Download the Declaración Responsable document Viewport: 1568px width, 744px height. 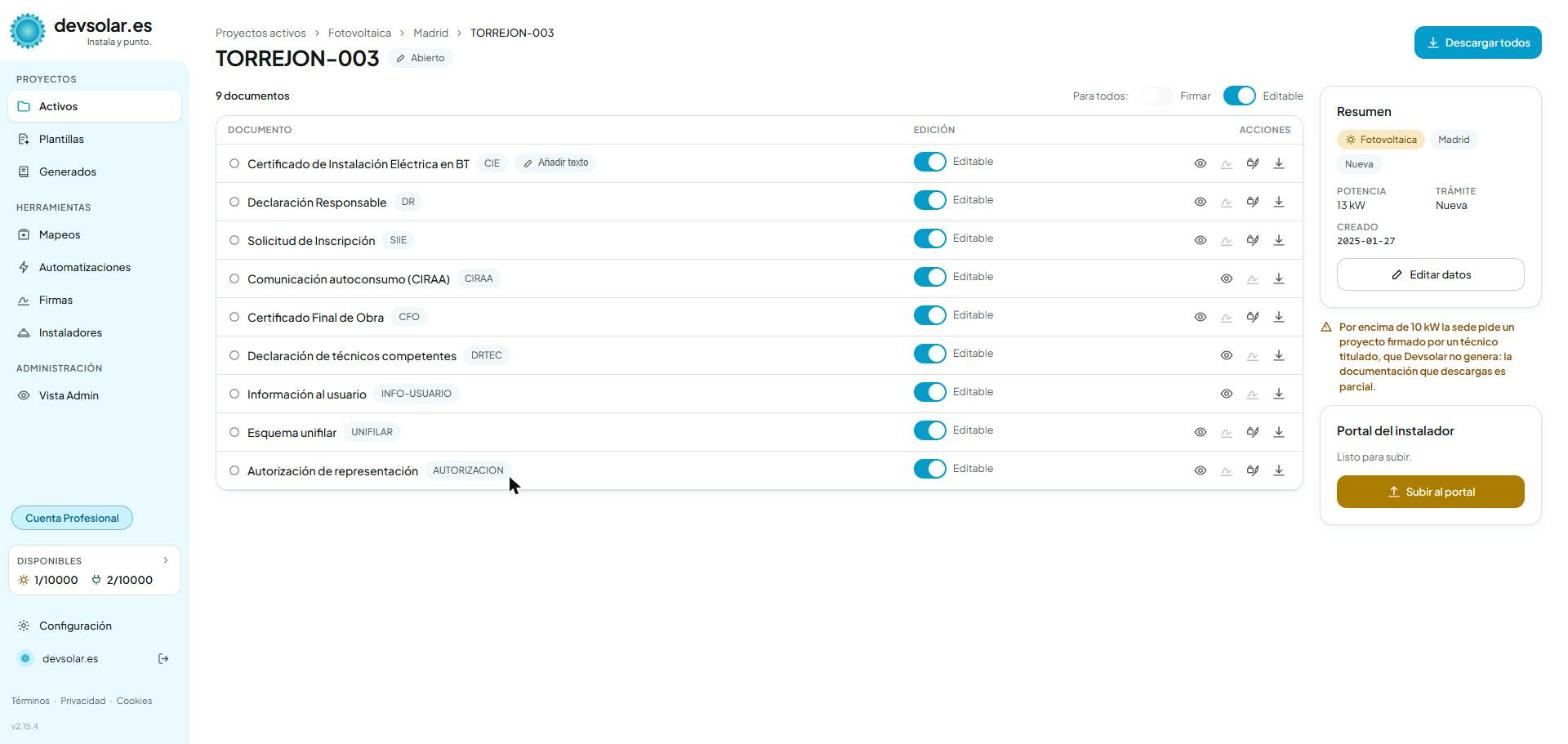click(x=1278, y=202)
